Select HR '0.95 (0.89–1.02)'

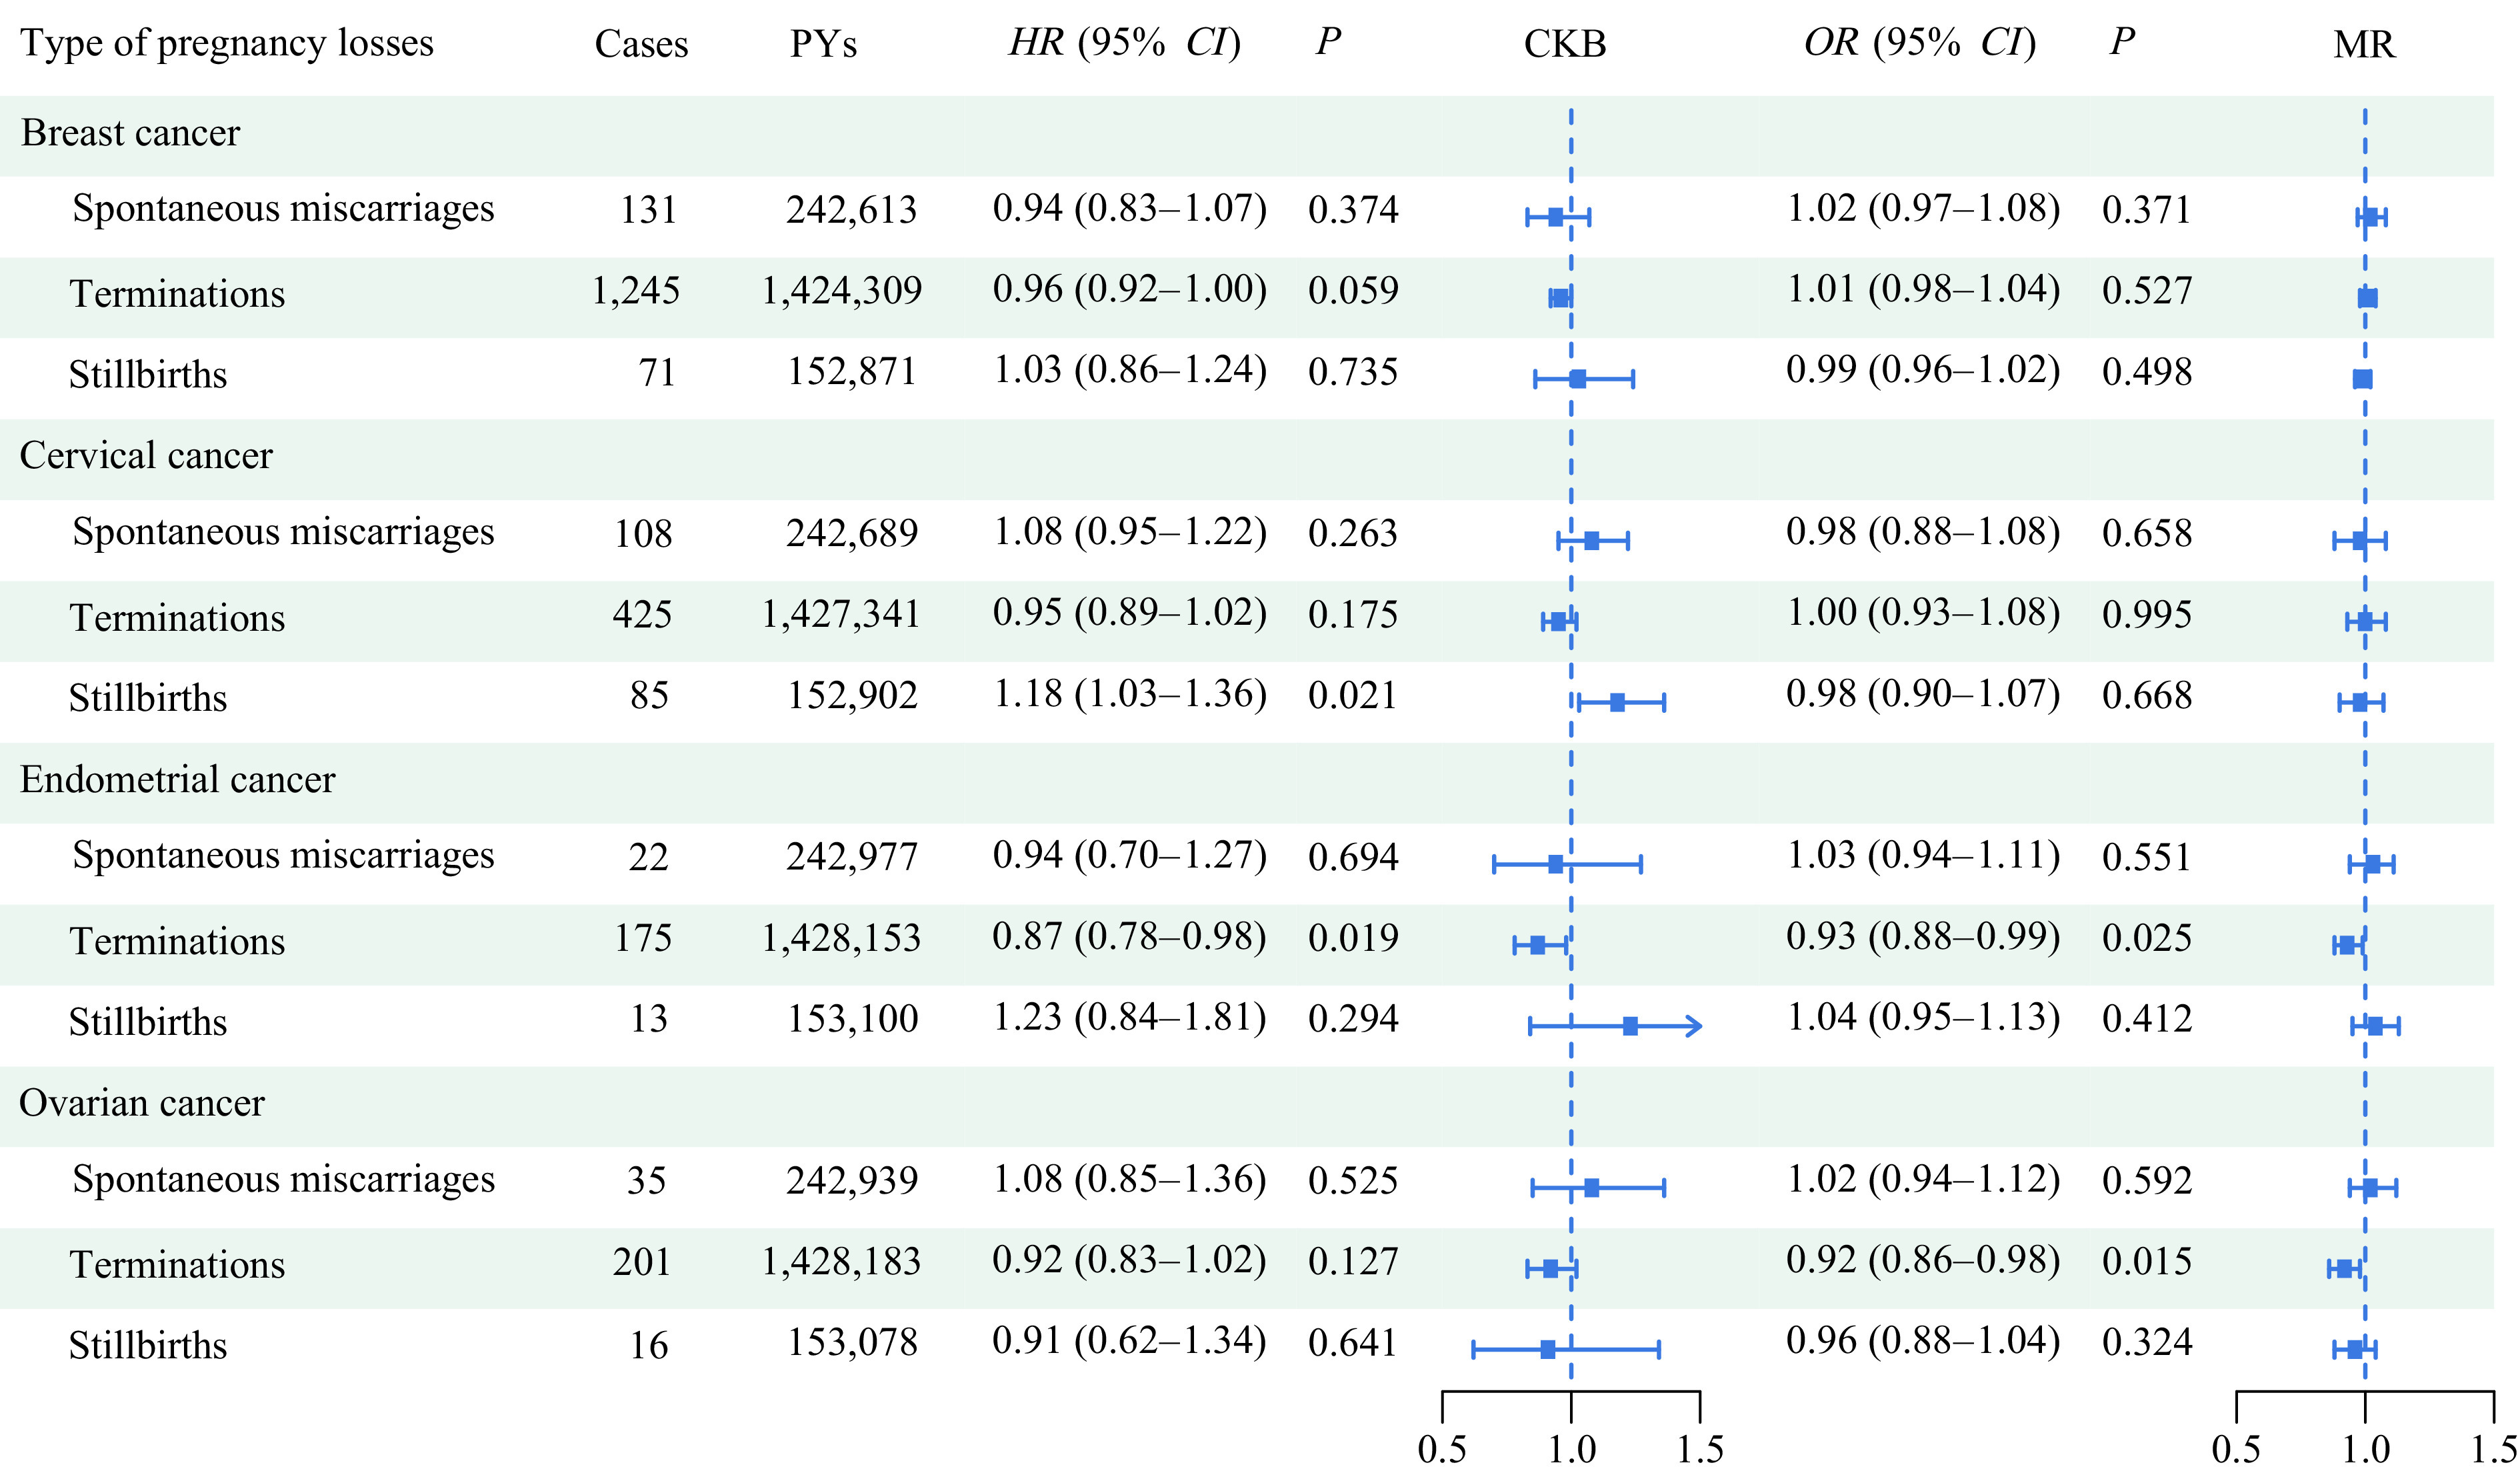pyautogui.click(x=1130, y=613)
